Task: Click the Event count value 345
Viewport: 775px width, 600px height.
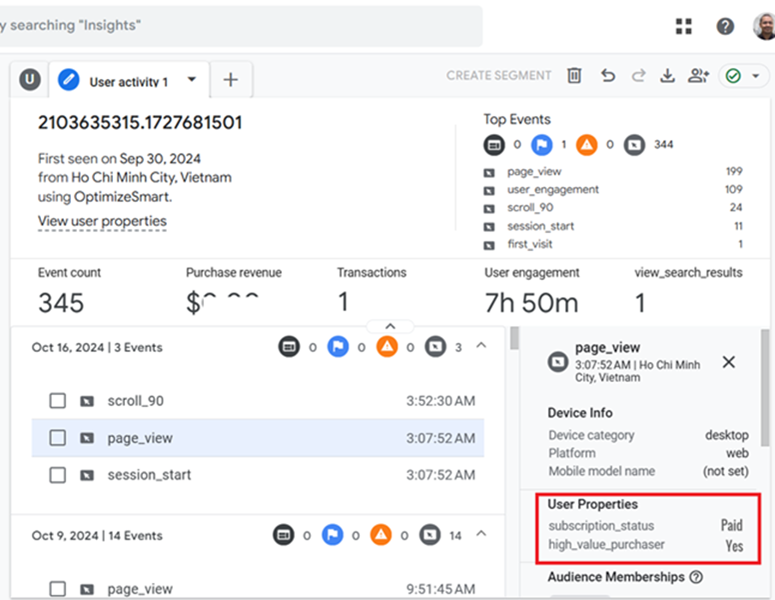Action: [61, 303]
